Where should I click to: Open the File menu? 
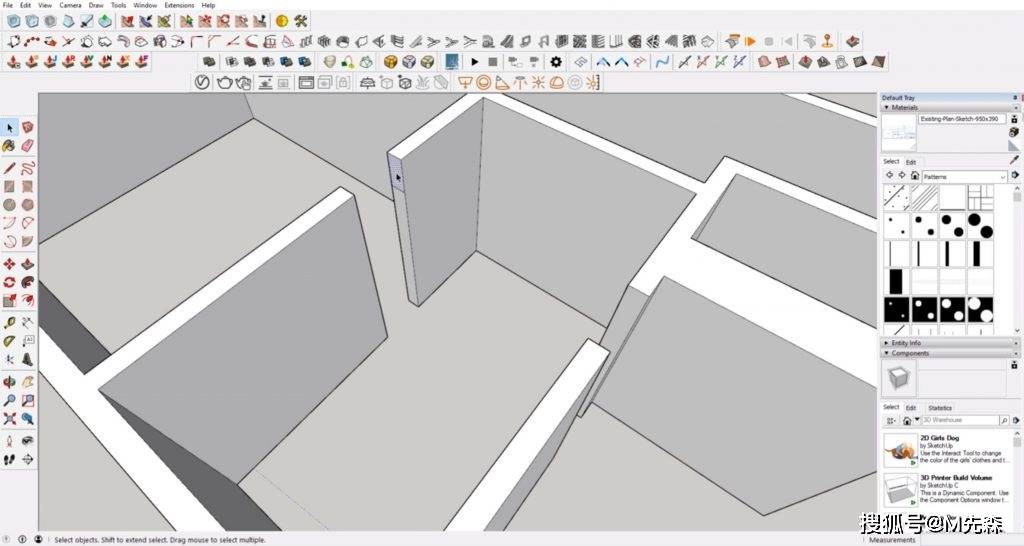pos(8,5)
